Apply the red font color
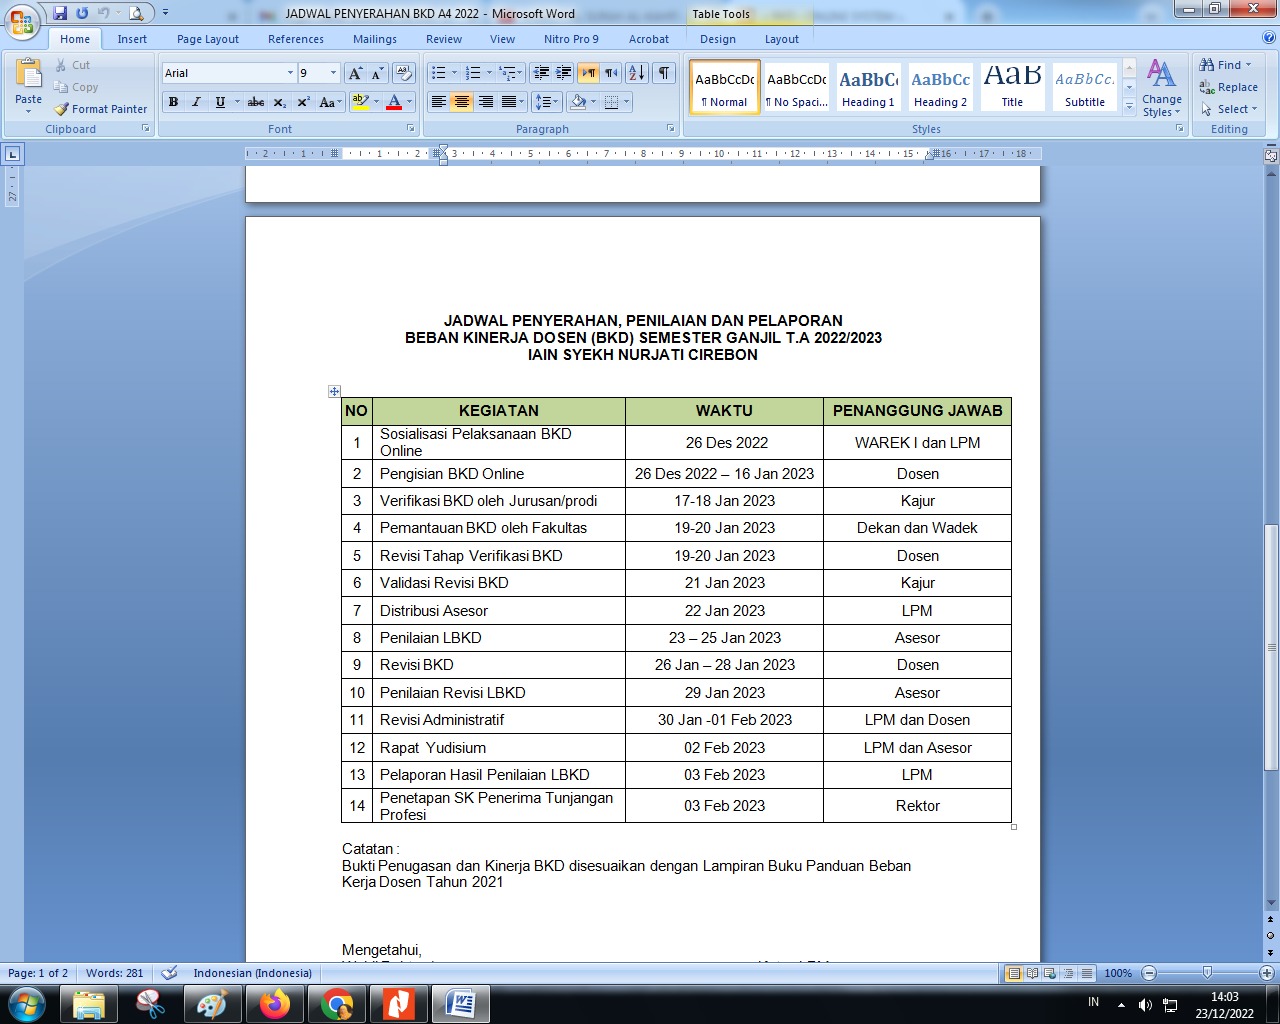The width and height of the screenshot is (1280, 1024). click(x=394, y=102)
